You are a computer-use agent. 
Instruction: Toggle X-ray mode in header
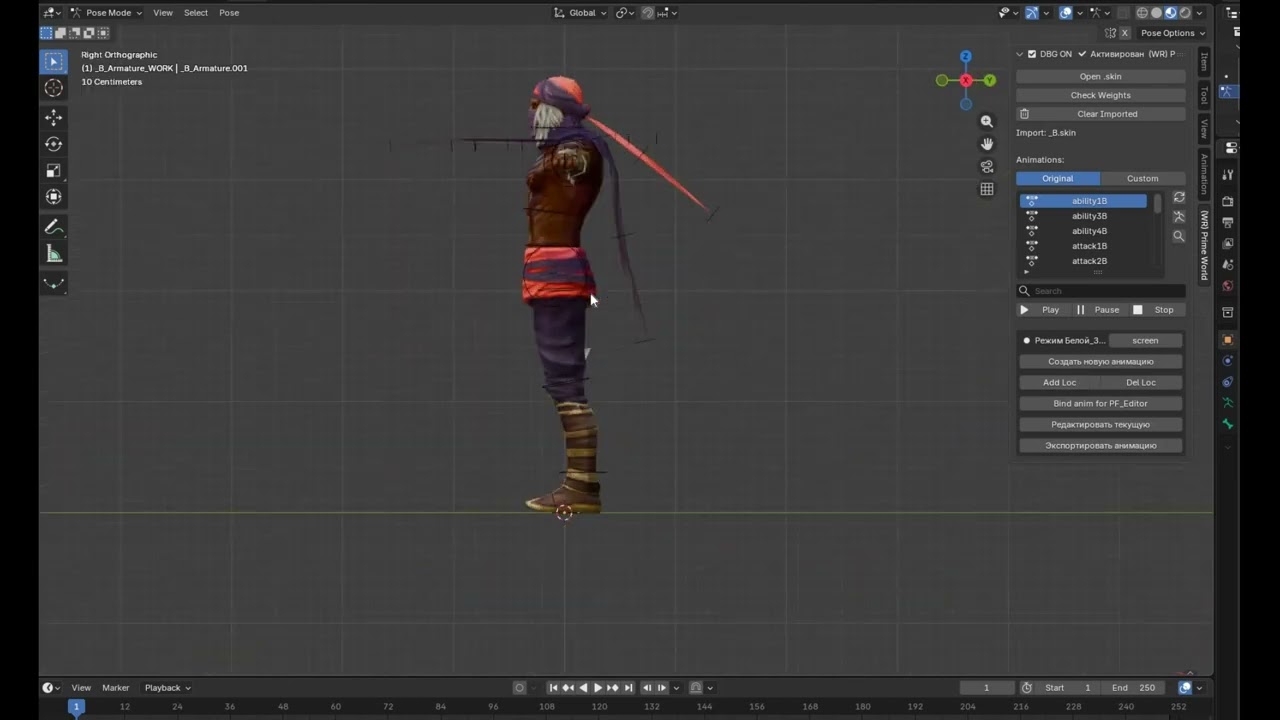click(x=1123, y=13)
